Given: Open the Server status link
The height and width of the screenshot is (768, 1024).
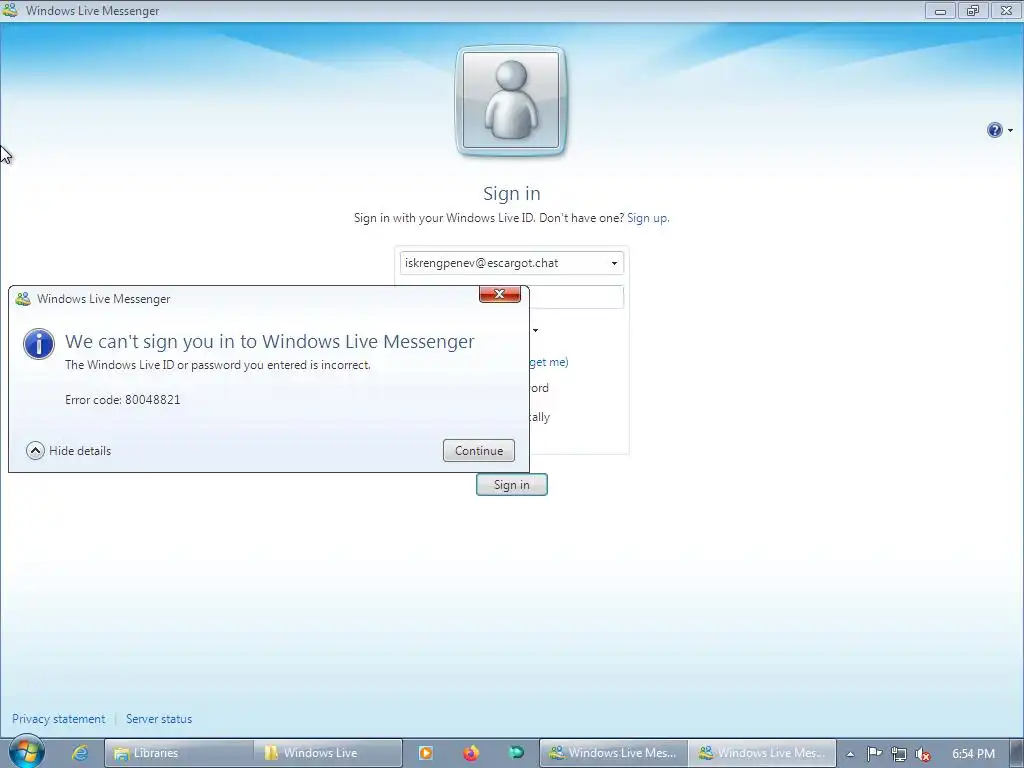Looking at the screenshot, I should [x=159, y=719].
